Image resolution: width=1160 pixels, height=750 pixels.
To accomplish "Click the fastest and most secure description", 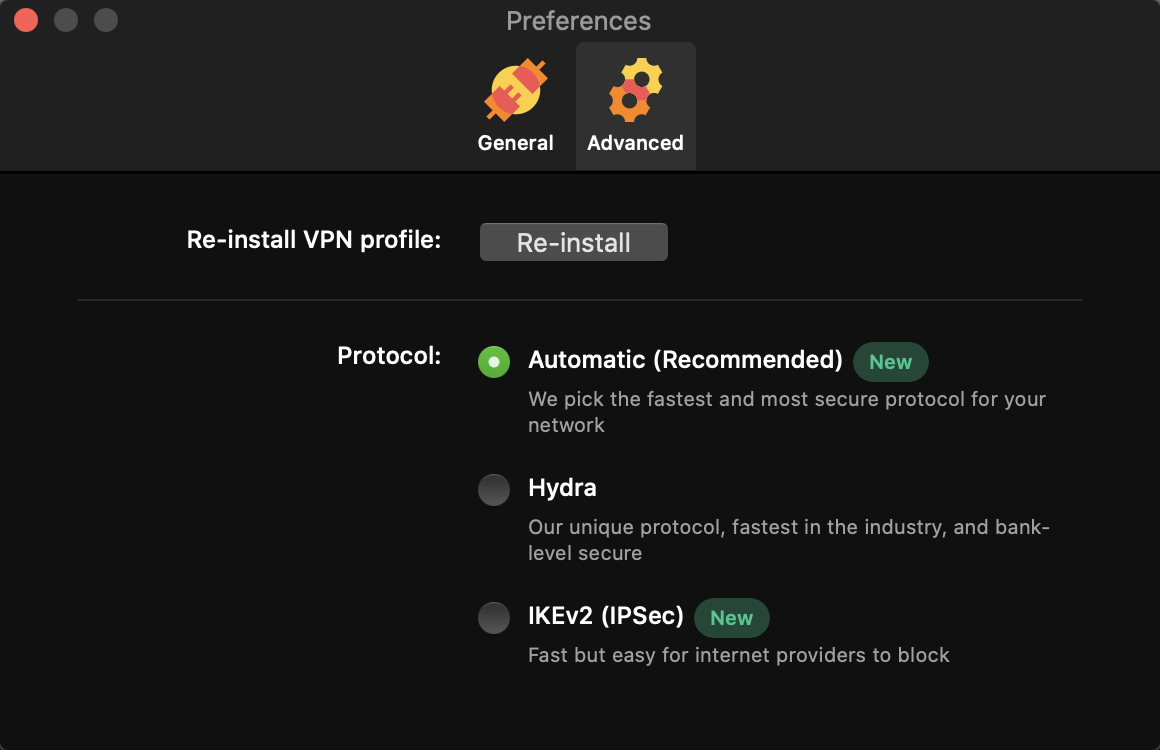I will tap(787, 412).
